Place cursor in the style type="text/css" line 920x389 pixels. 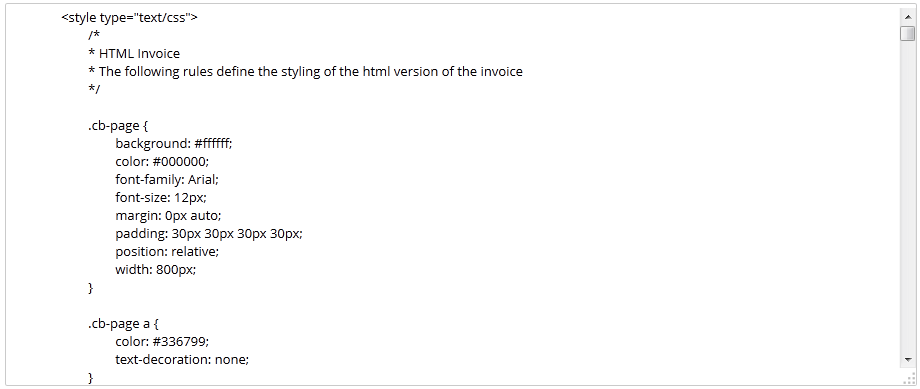point(130,18)
